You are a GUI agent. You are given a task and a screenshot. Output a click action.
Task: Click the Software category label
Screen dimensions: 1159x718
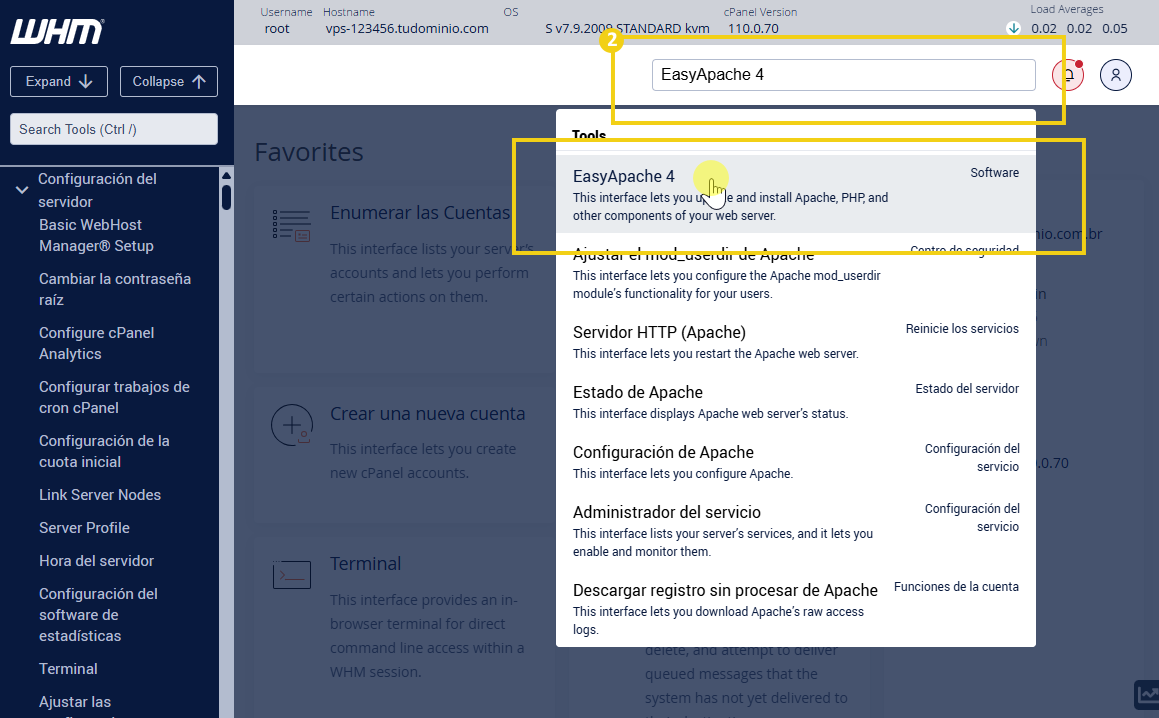[994, 172]
